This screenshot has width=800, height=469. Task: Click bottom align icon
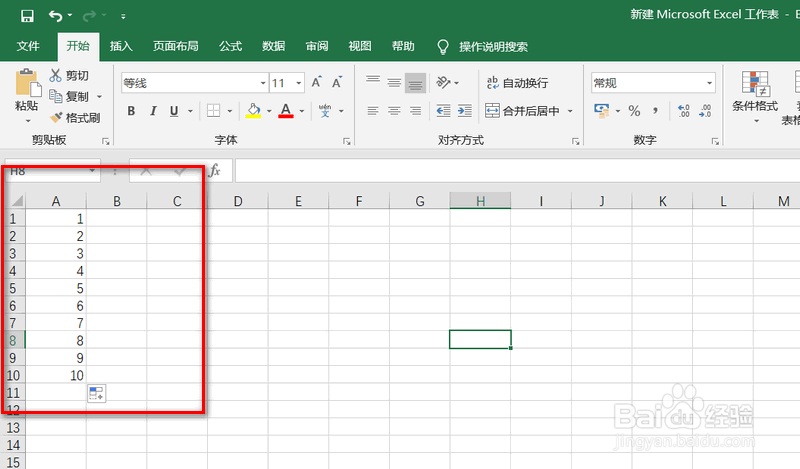coord(415,83)
